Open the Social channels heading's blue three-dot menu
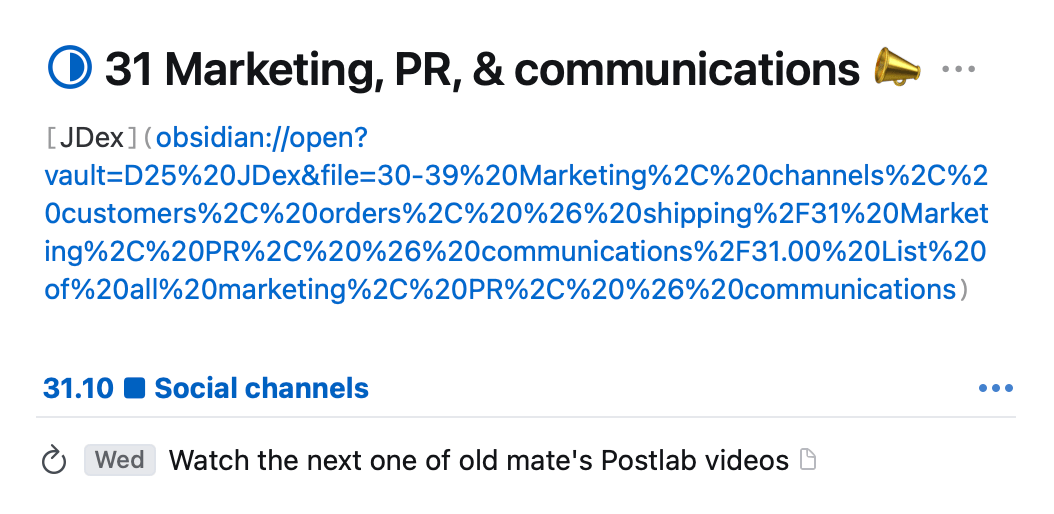 pos(996,388)
